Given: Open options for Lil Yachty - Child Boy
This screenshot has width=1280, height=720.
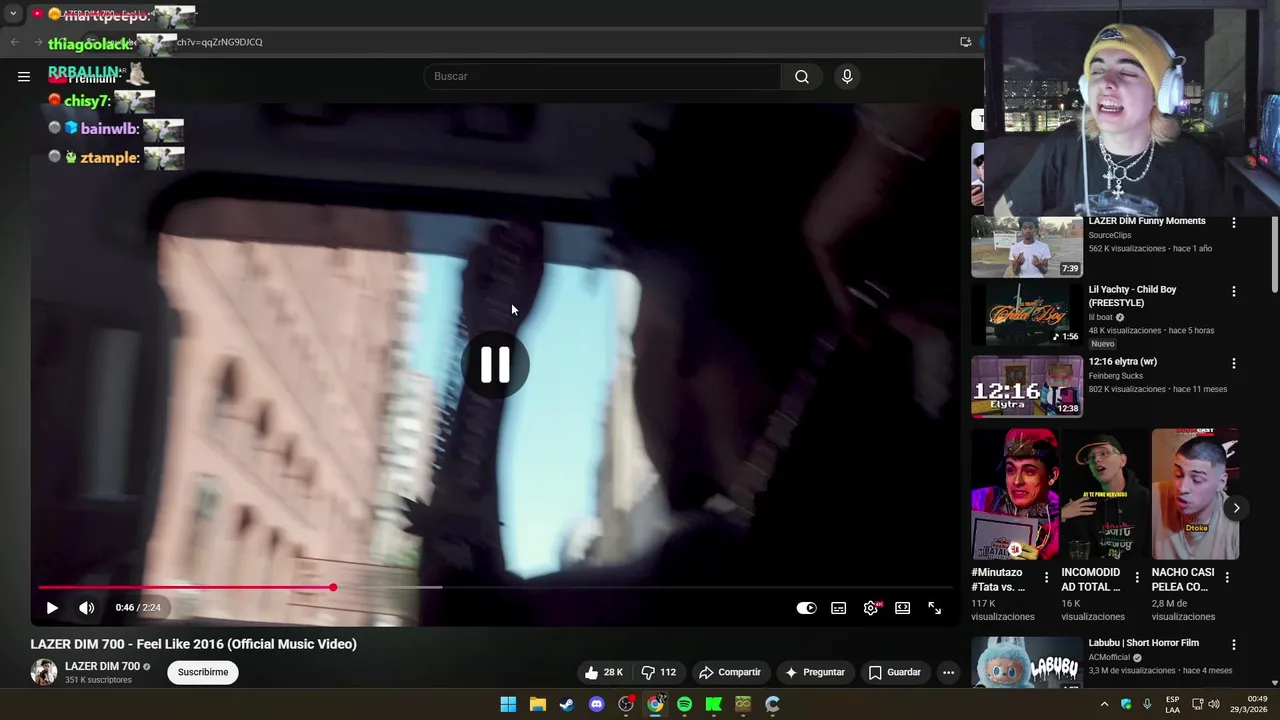Looking at the screenshot, I should point(1233,291).
